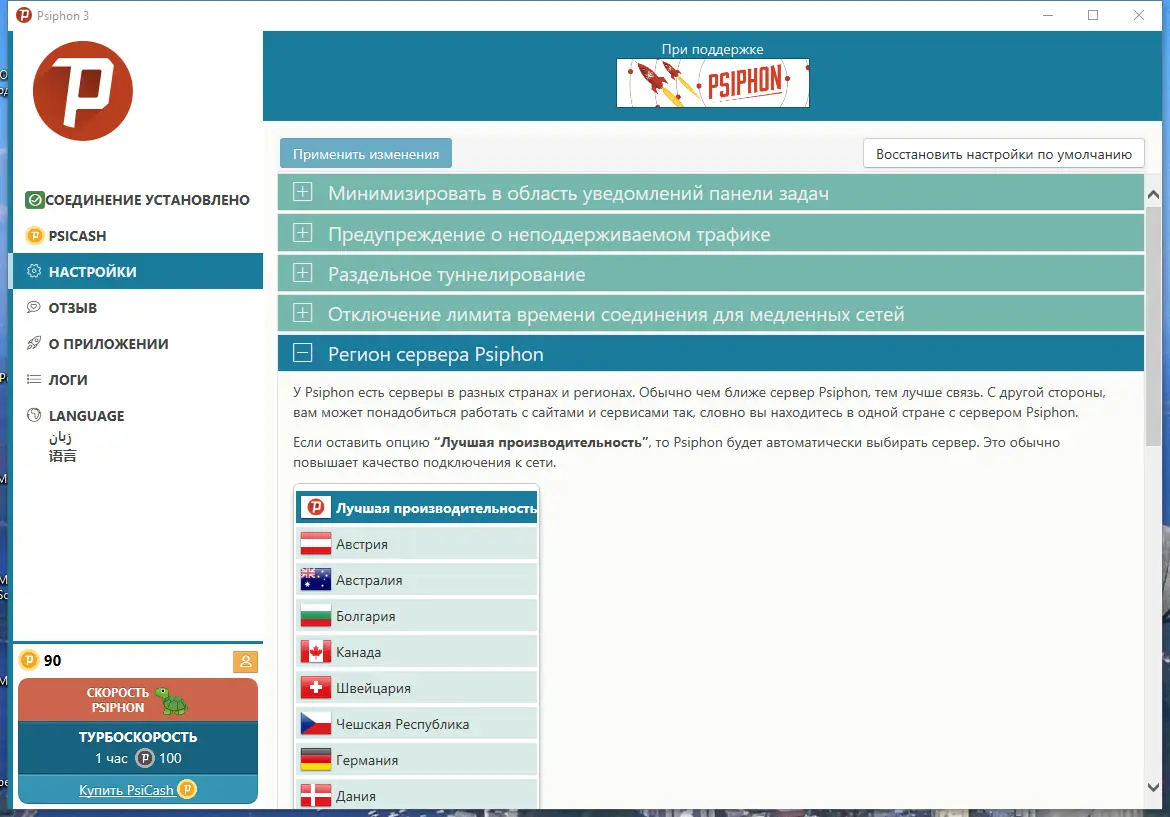This screenshot has width=1170, height=817.
Task: Click the Austria flag icon
Action: (x=316, y=544)
